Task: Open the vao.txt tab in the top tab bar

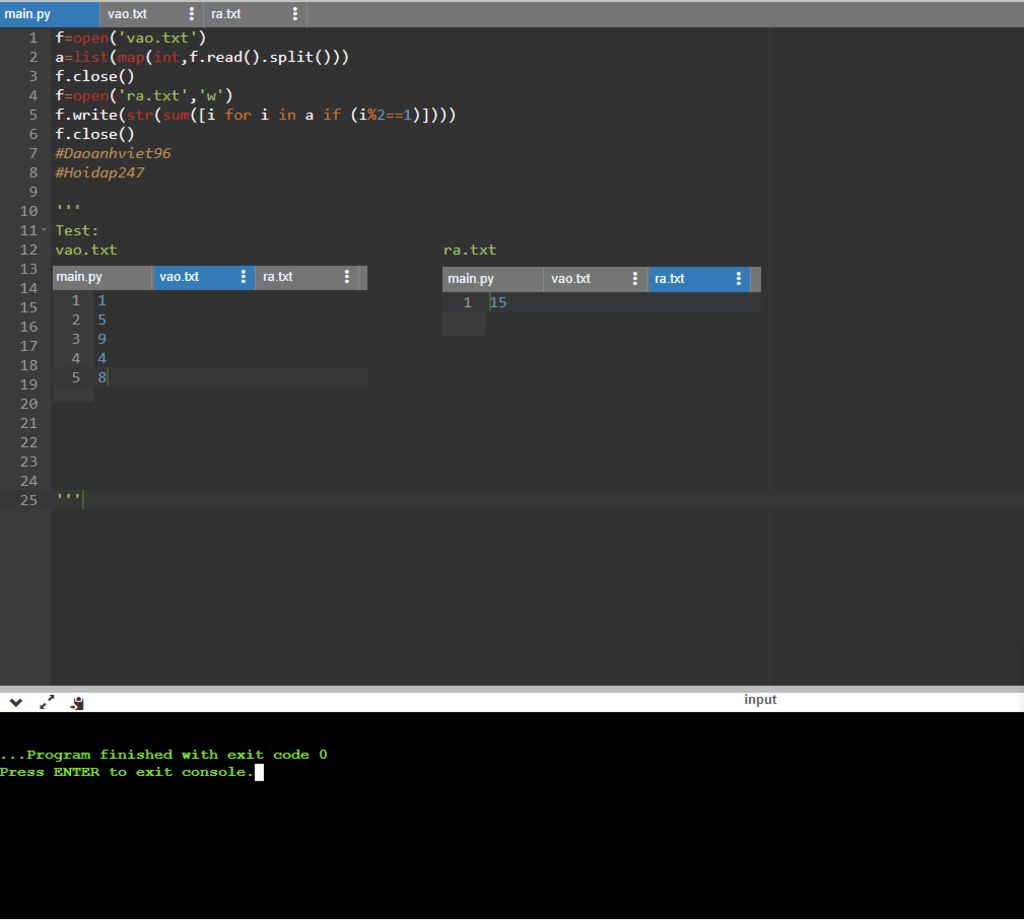Action: point(127,14)
